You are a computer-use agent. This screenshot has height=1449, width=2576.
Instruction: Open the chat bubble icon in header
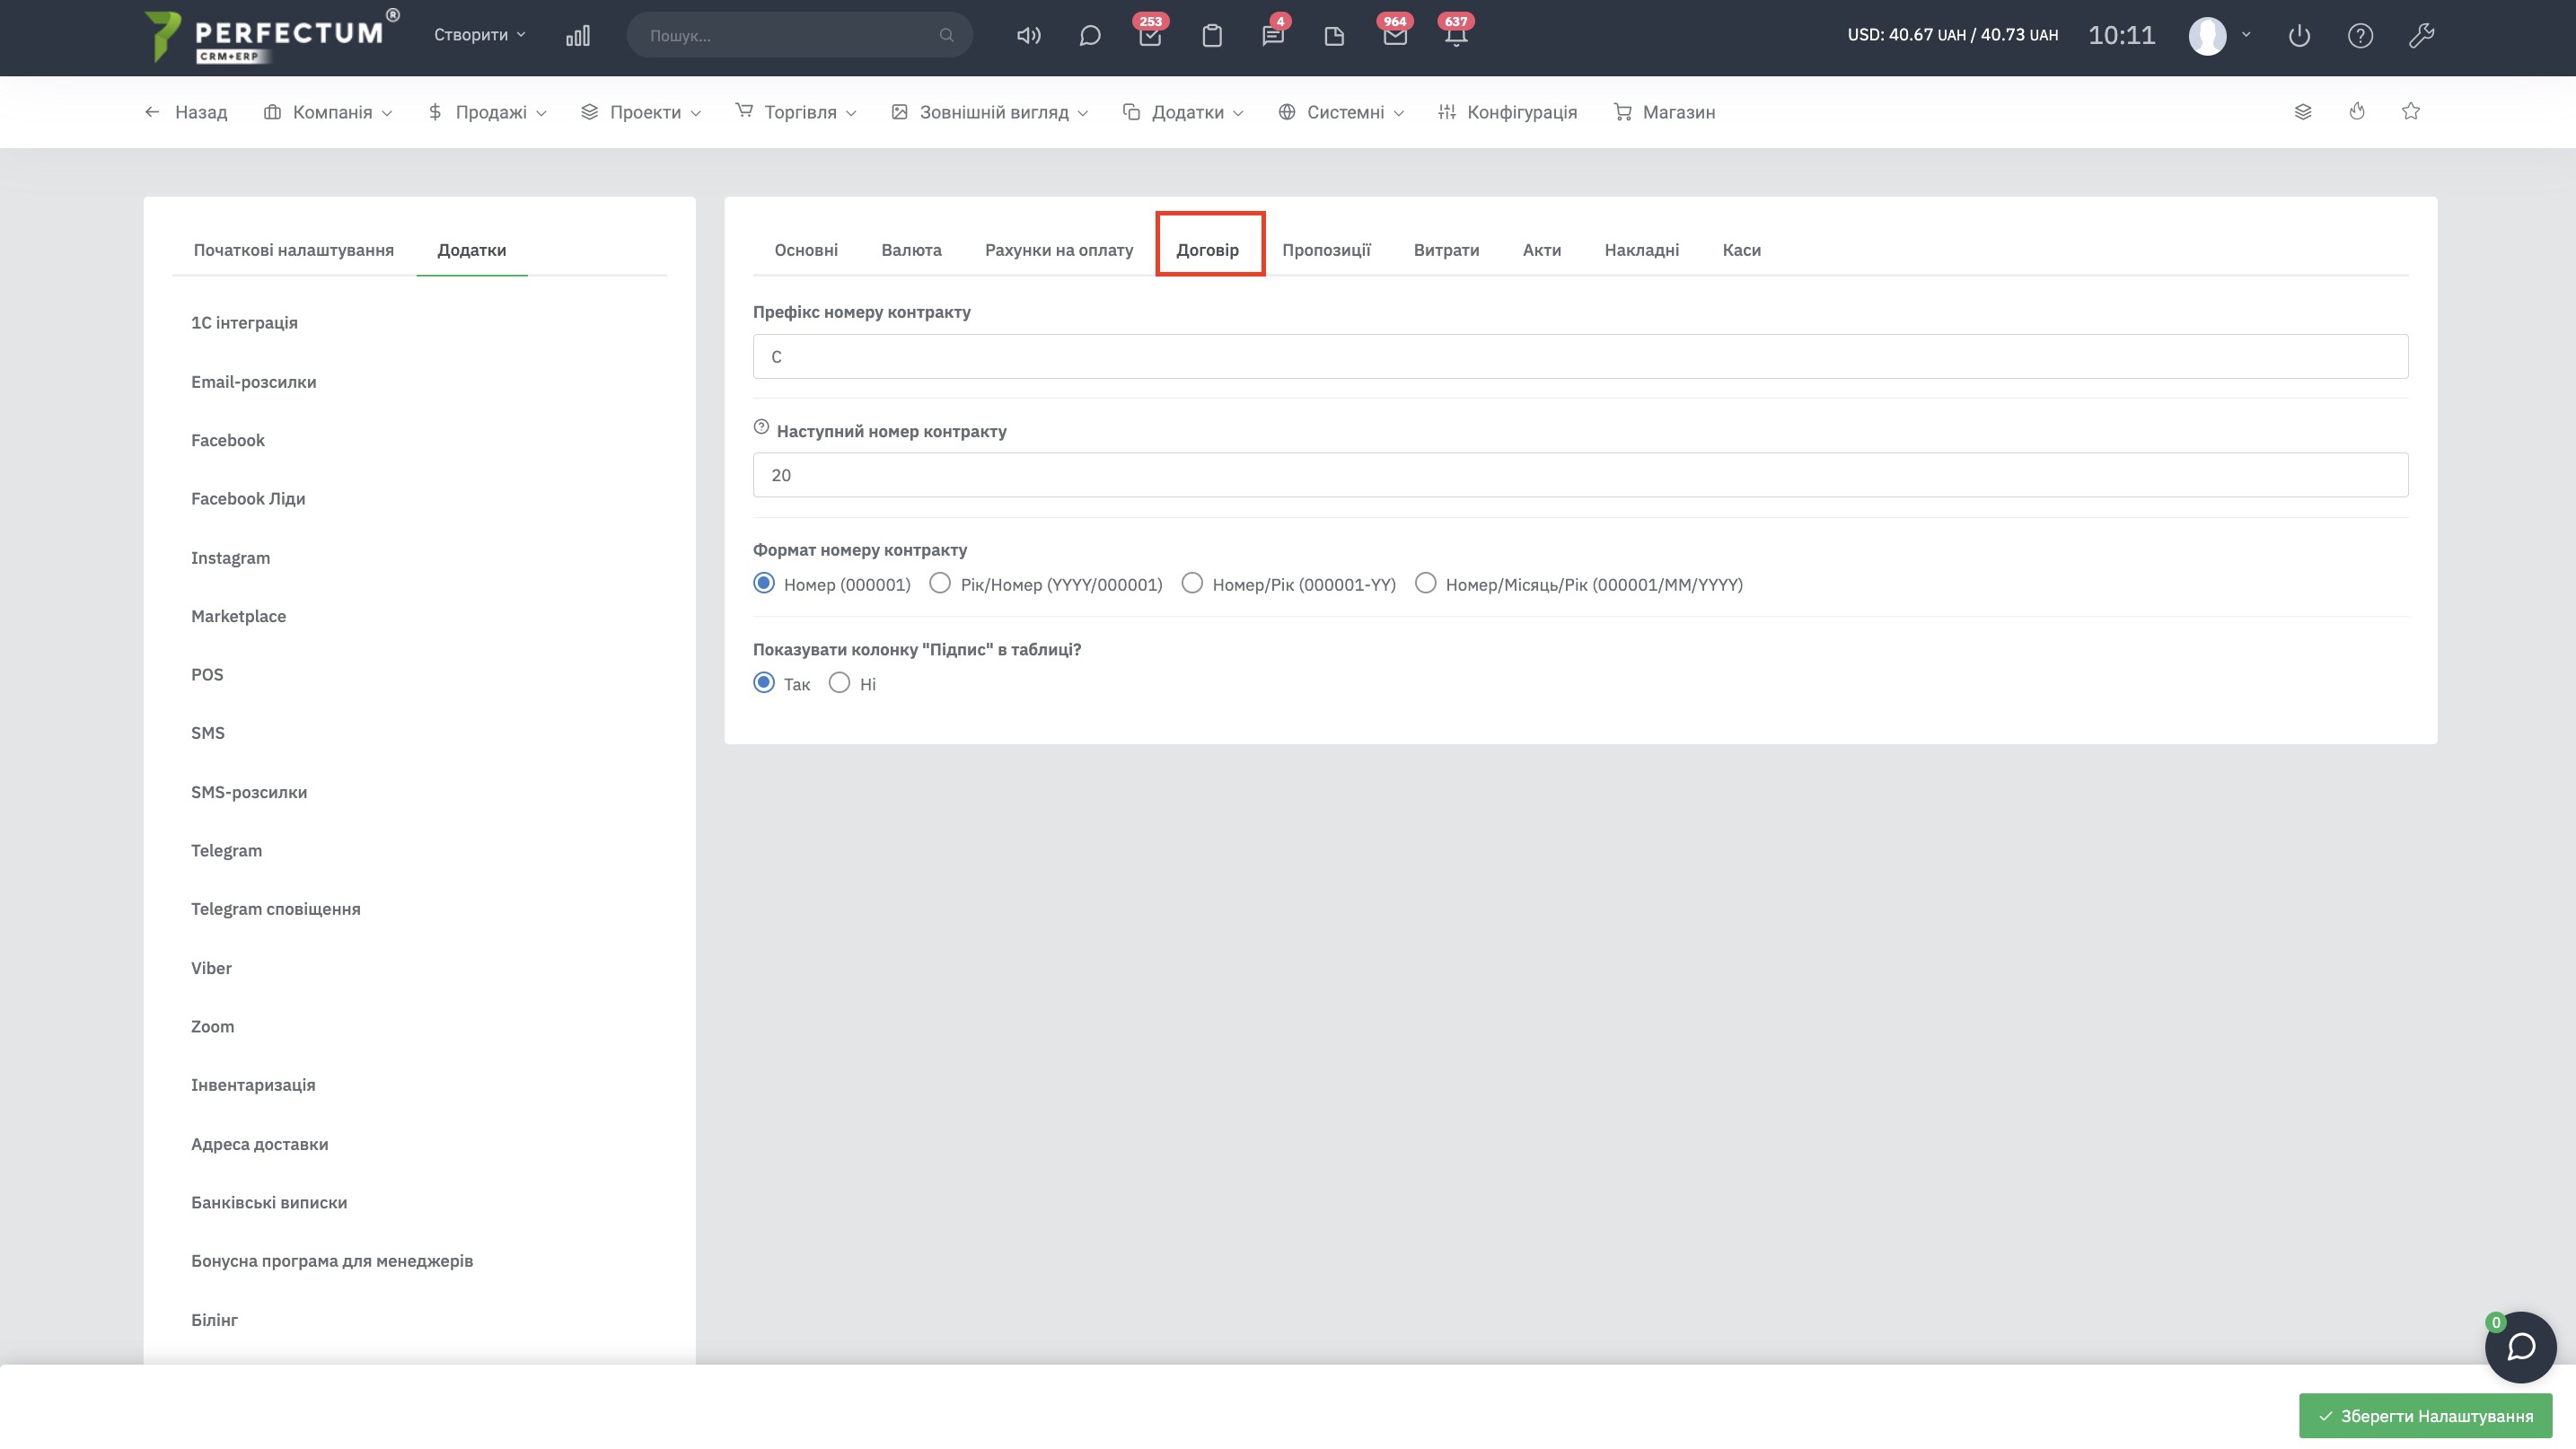pyautogui.click(x=1090, y=36)
